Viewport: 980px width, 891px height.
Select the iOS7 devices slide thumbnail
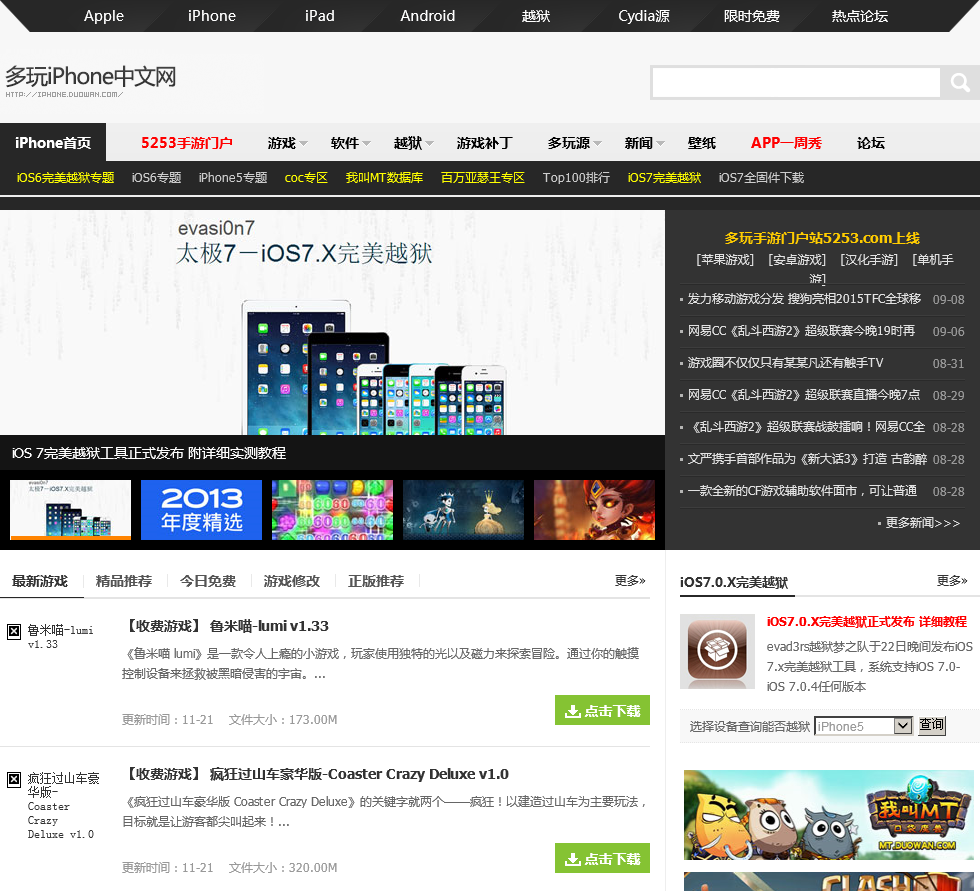point(71,509)
